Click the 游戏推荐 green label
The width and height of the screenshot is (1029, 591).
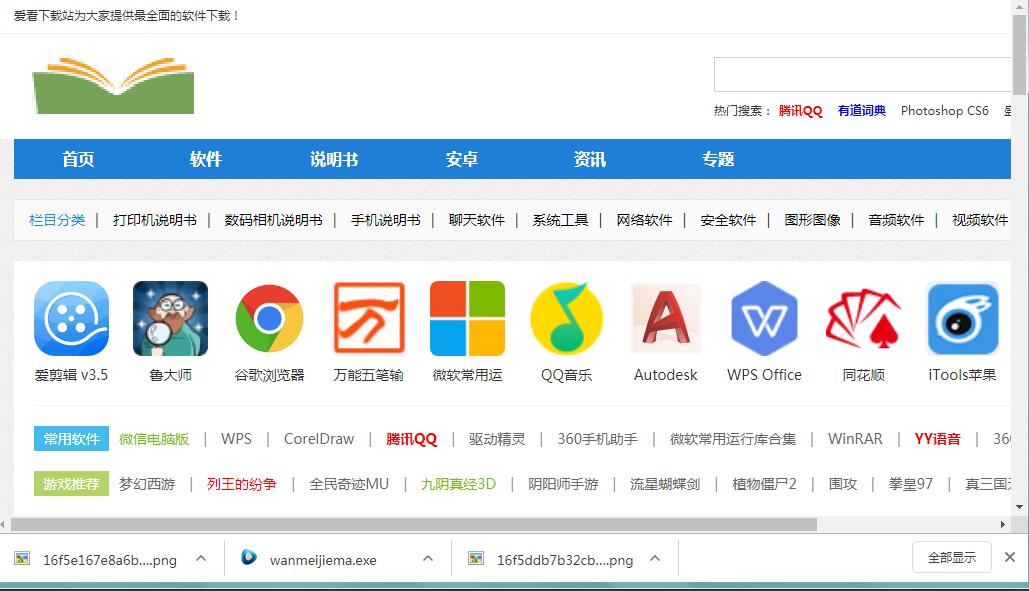(x=72, y=484)
